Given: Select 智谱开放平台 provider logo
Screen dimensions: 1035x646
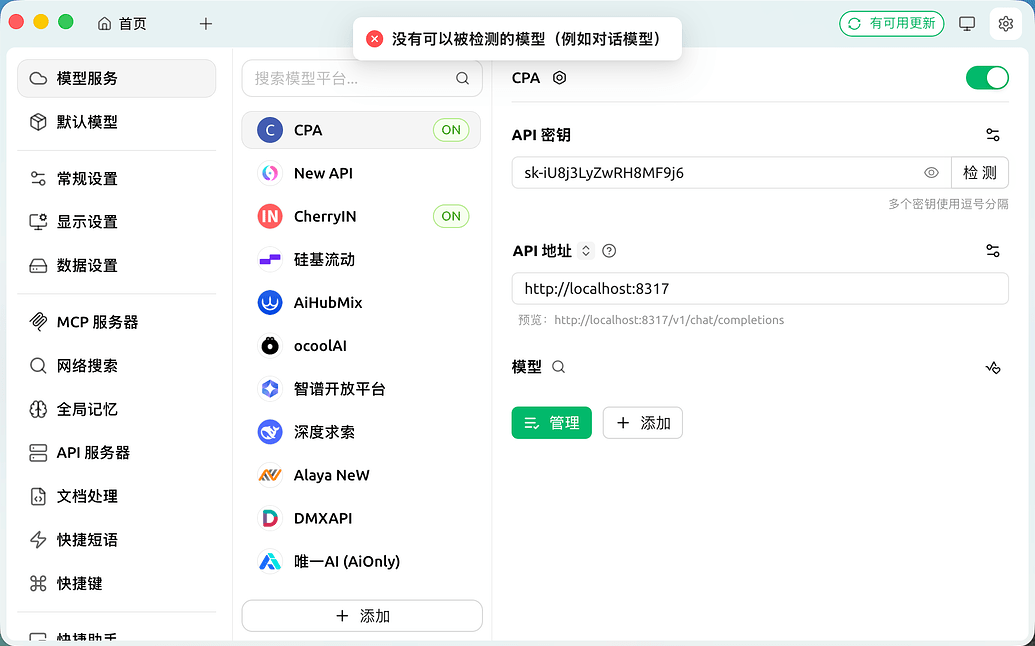Looking at the screenshot, I should tap(270, 389).
